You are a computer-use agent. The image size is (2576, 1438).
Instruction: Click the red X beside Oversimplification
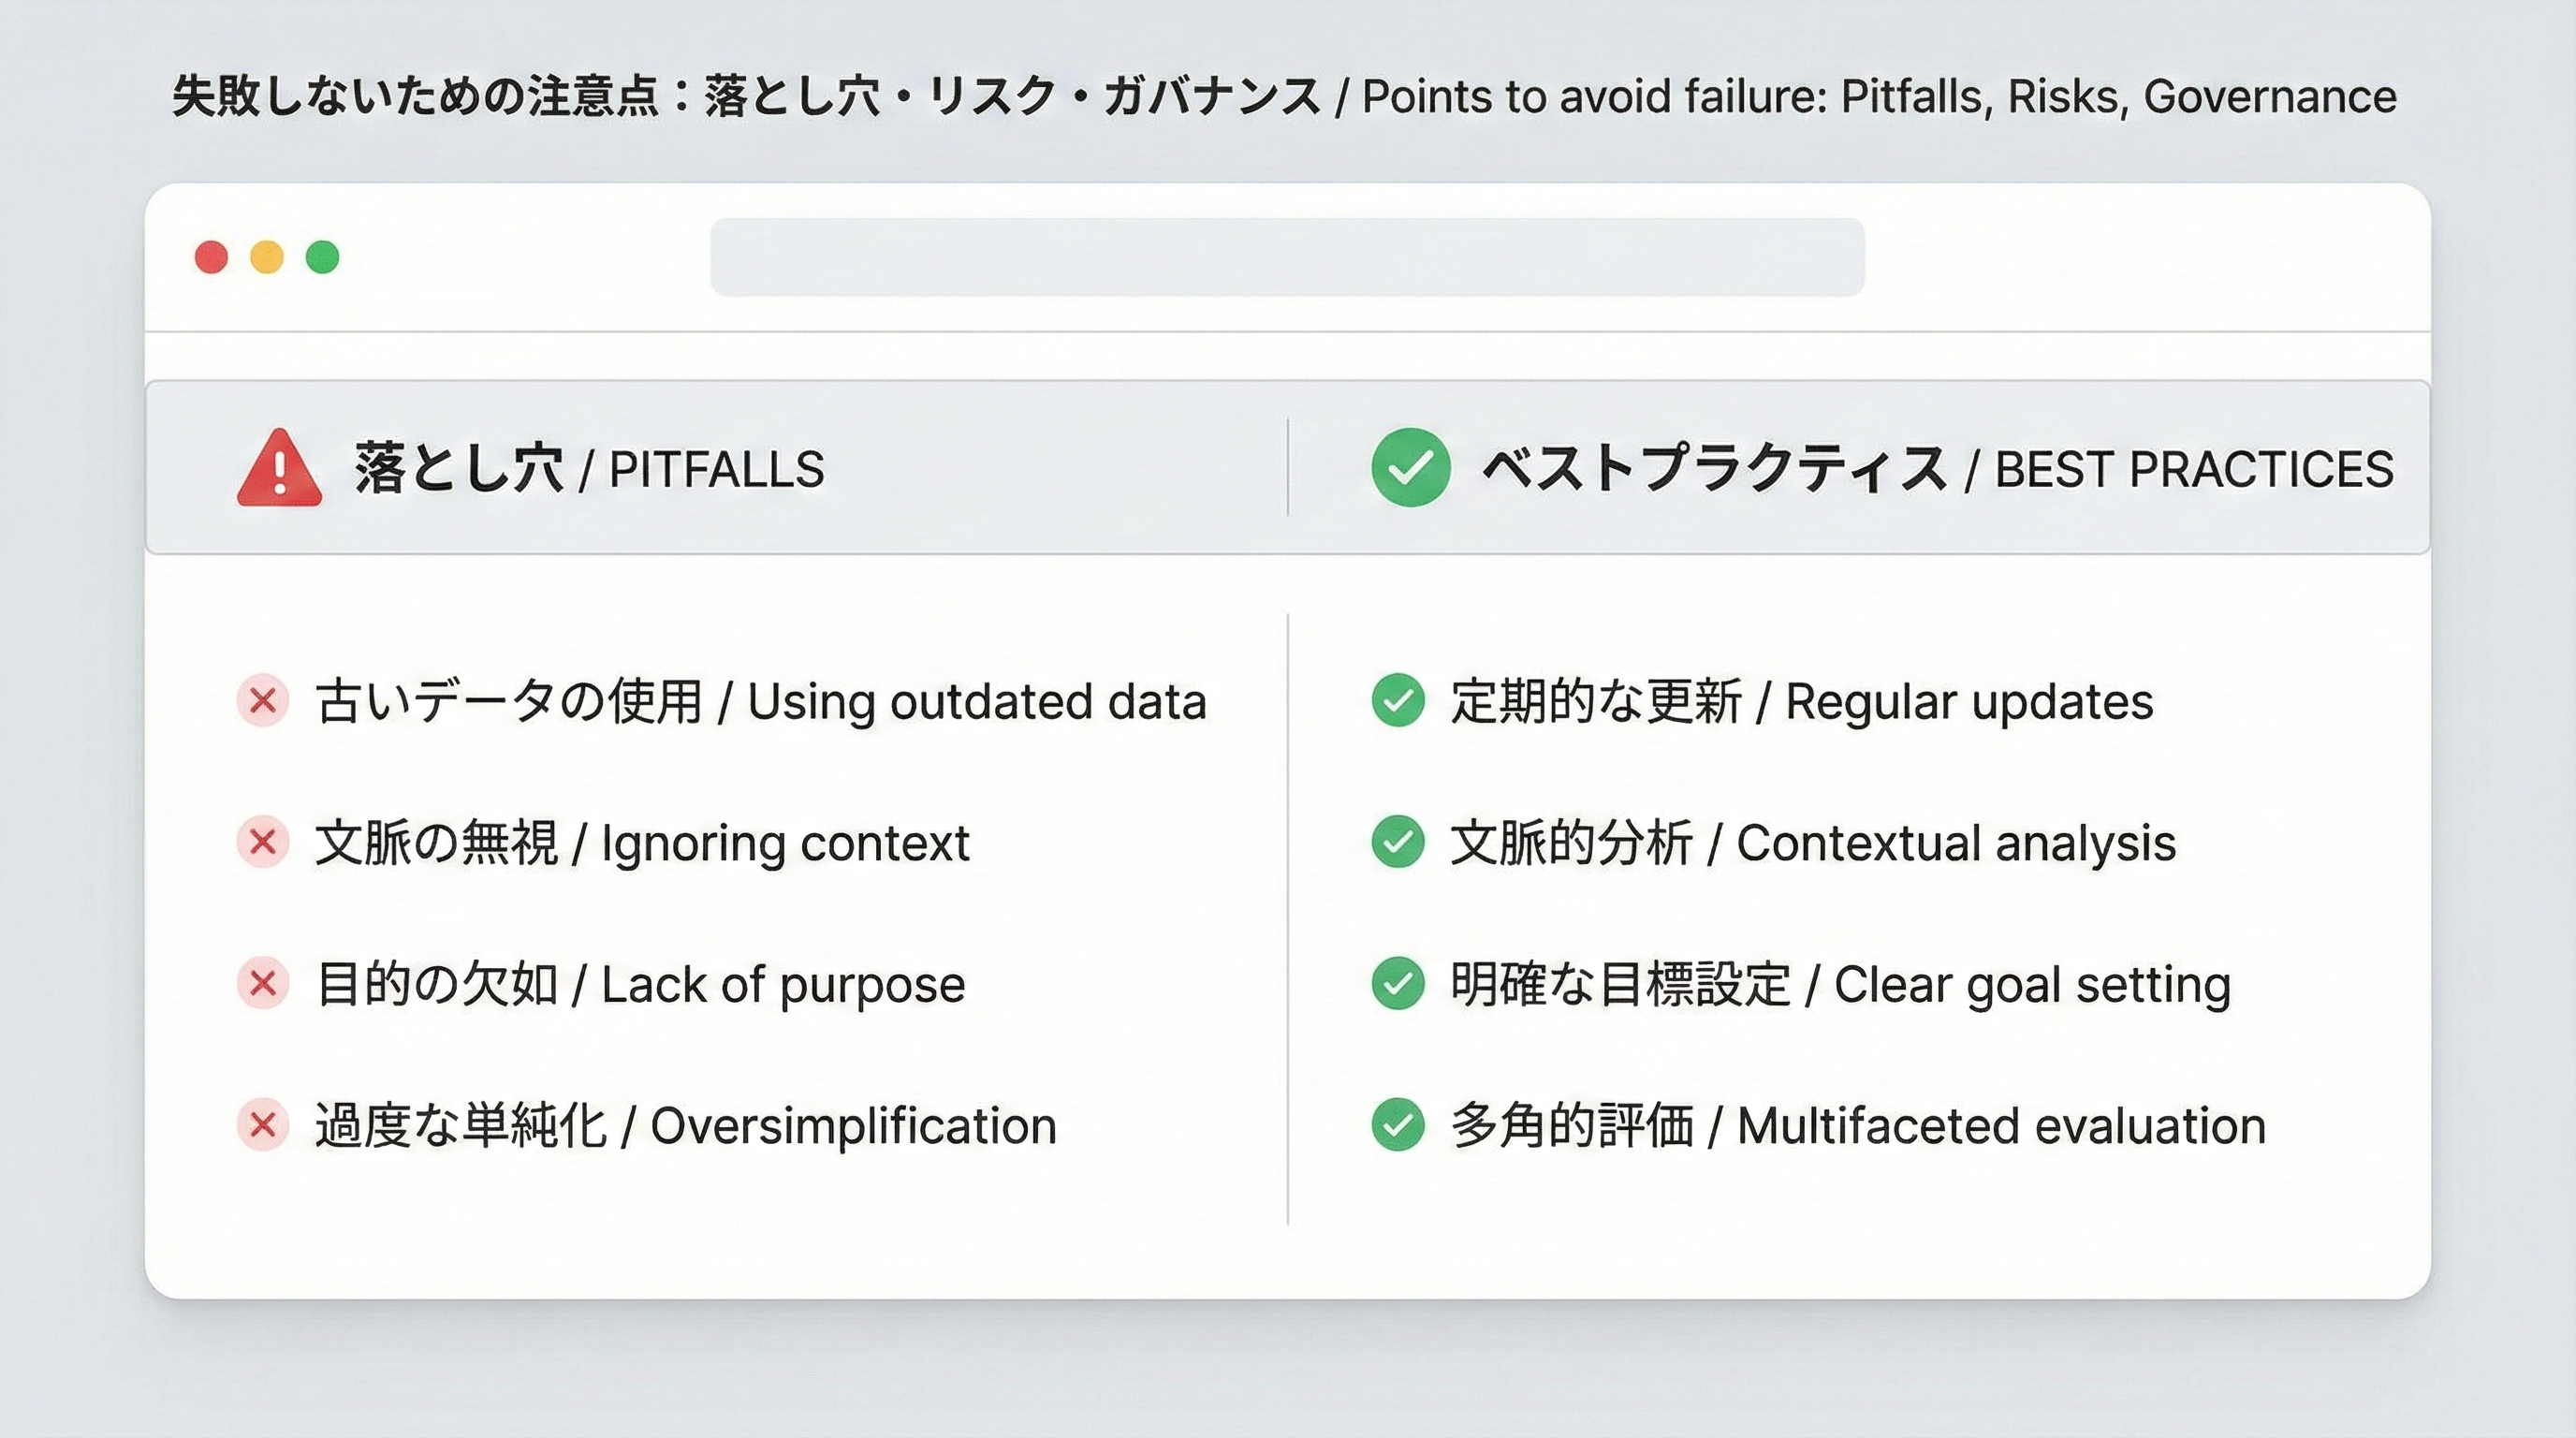click(x=263, y=1125)
